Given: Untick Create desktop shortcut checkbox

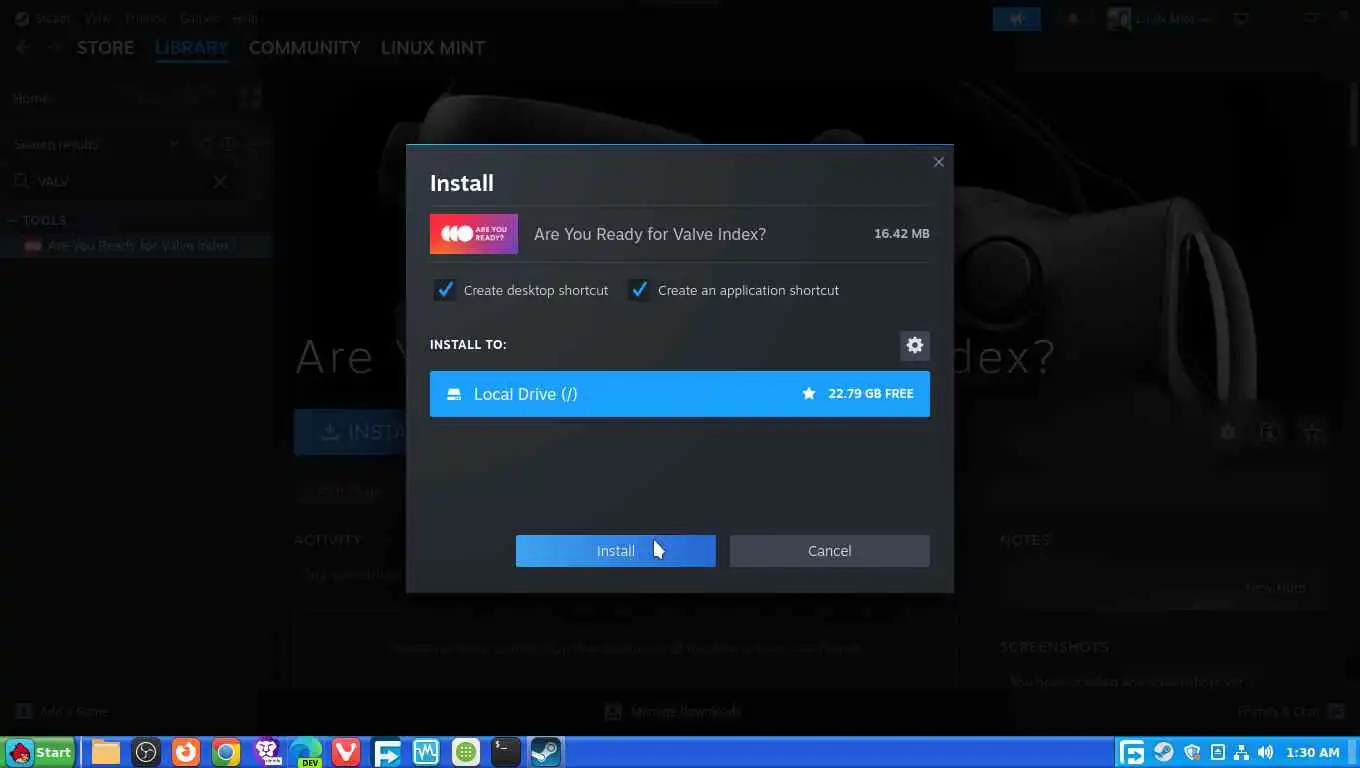Looking at the screenshot, I should coord(445,290).
